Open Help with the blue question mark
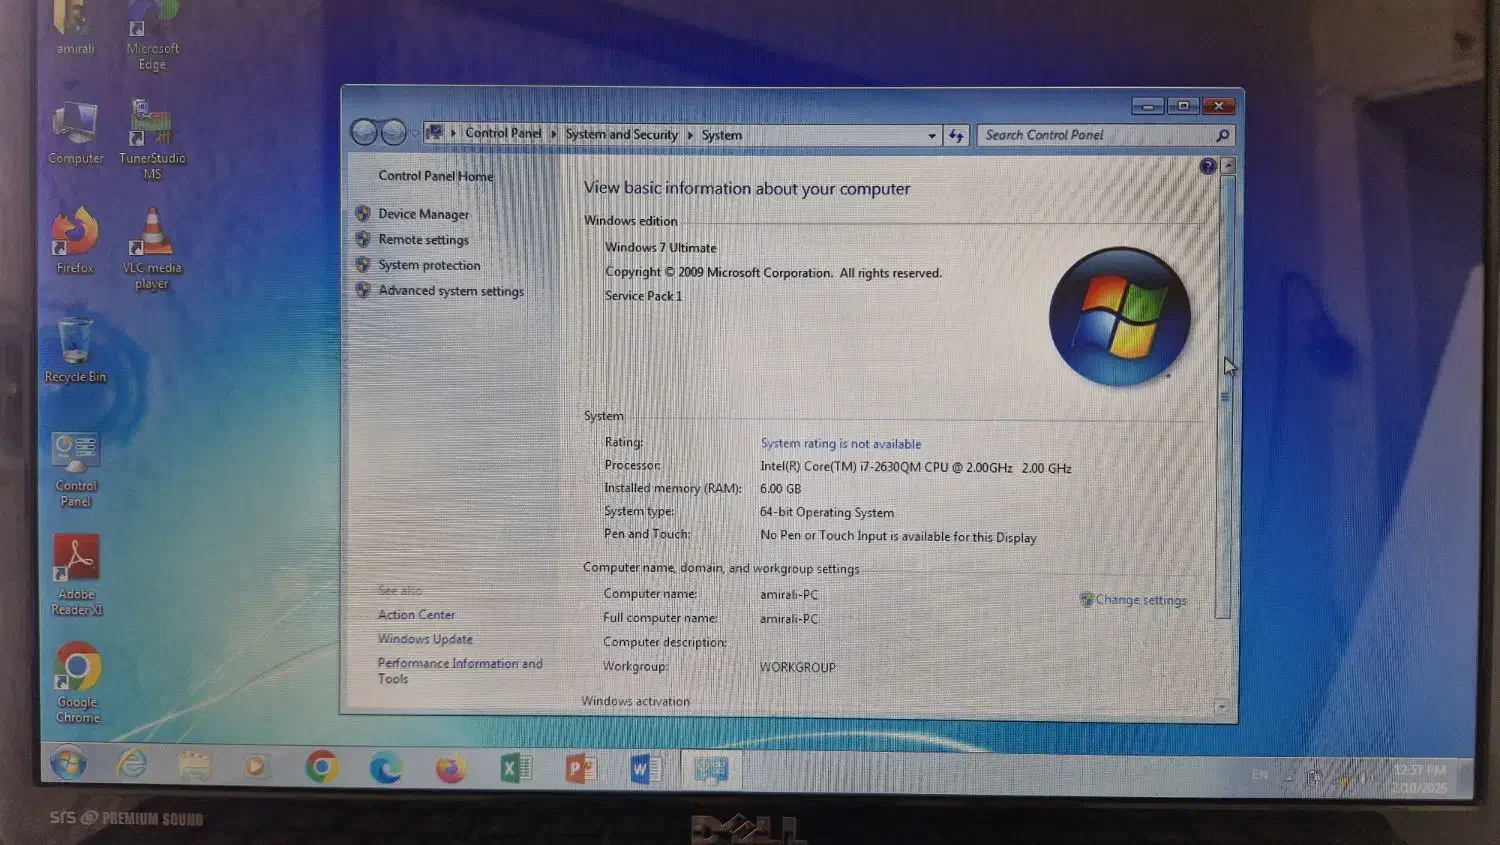The height and width of the screenshot is (845, 1500). 1208,166
